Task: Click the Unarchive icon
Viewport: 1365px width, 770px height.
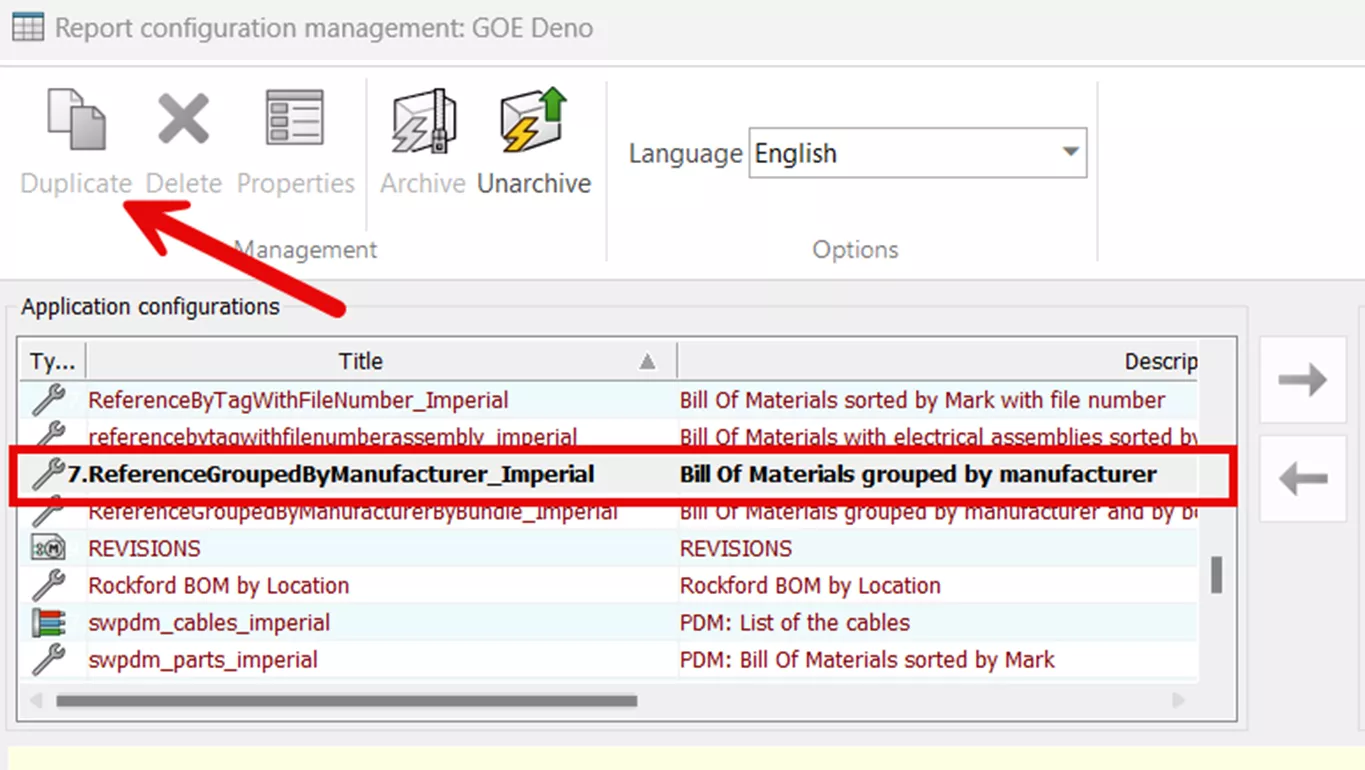Action: 533,120
